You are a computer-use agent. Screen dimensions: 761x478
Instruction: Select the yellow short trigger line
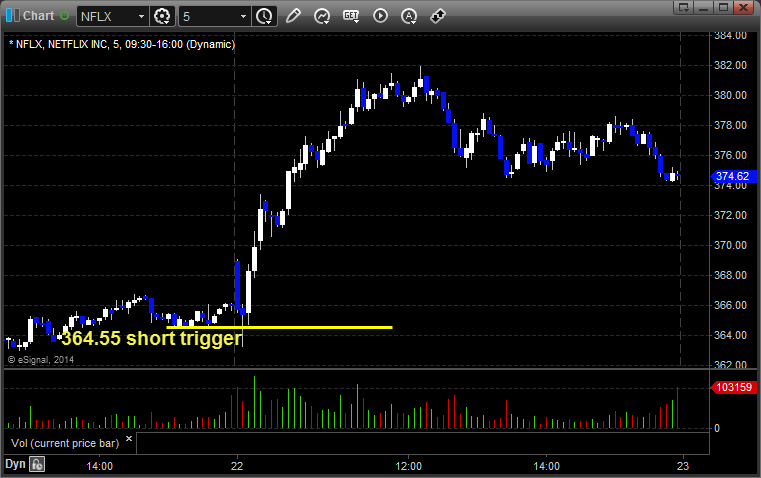(279, 328)
